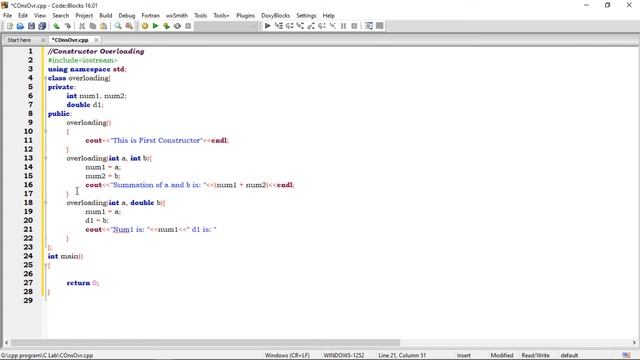Viewport: 640px width, 360px height.
Task: Click the Run to cursor debug icon
Action: 279,26
